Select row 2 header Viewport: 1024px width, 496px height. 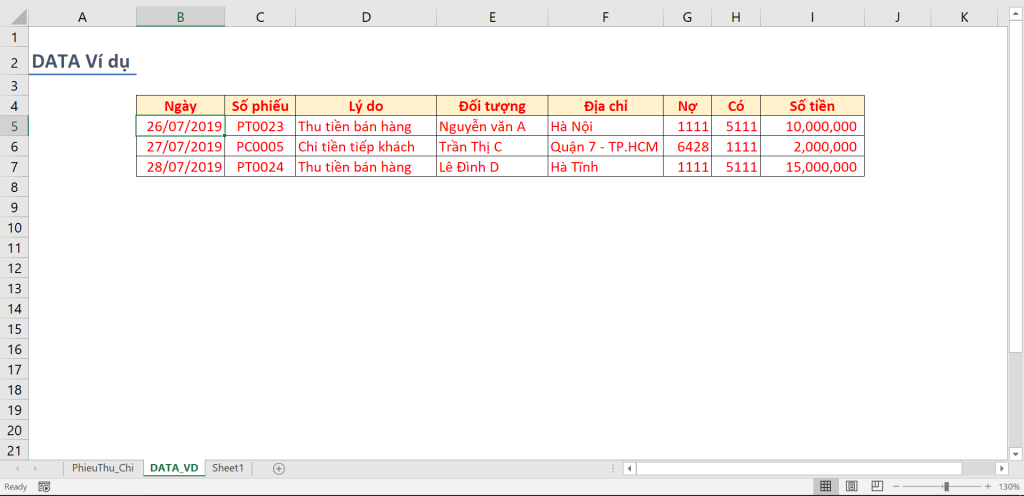(14, 63)
